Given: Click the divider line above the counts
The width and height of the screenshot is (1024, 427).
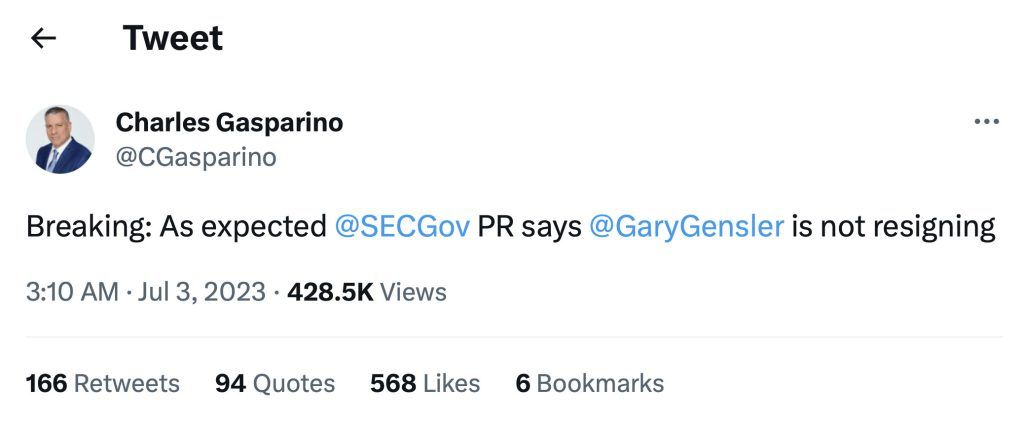Looking at the screenshot, I should click(x=512, y=337).
